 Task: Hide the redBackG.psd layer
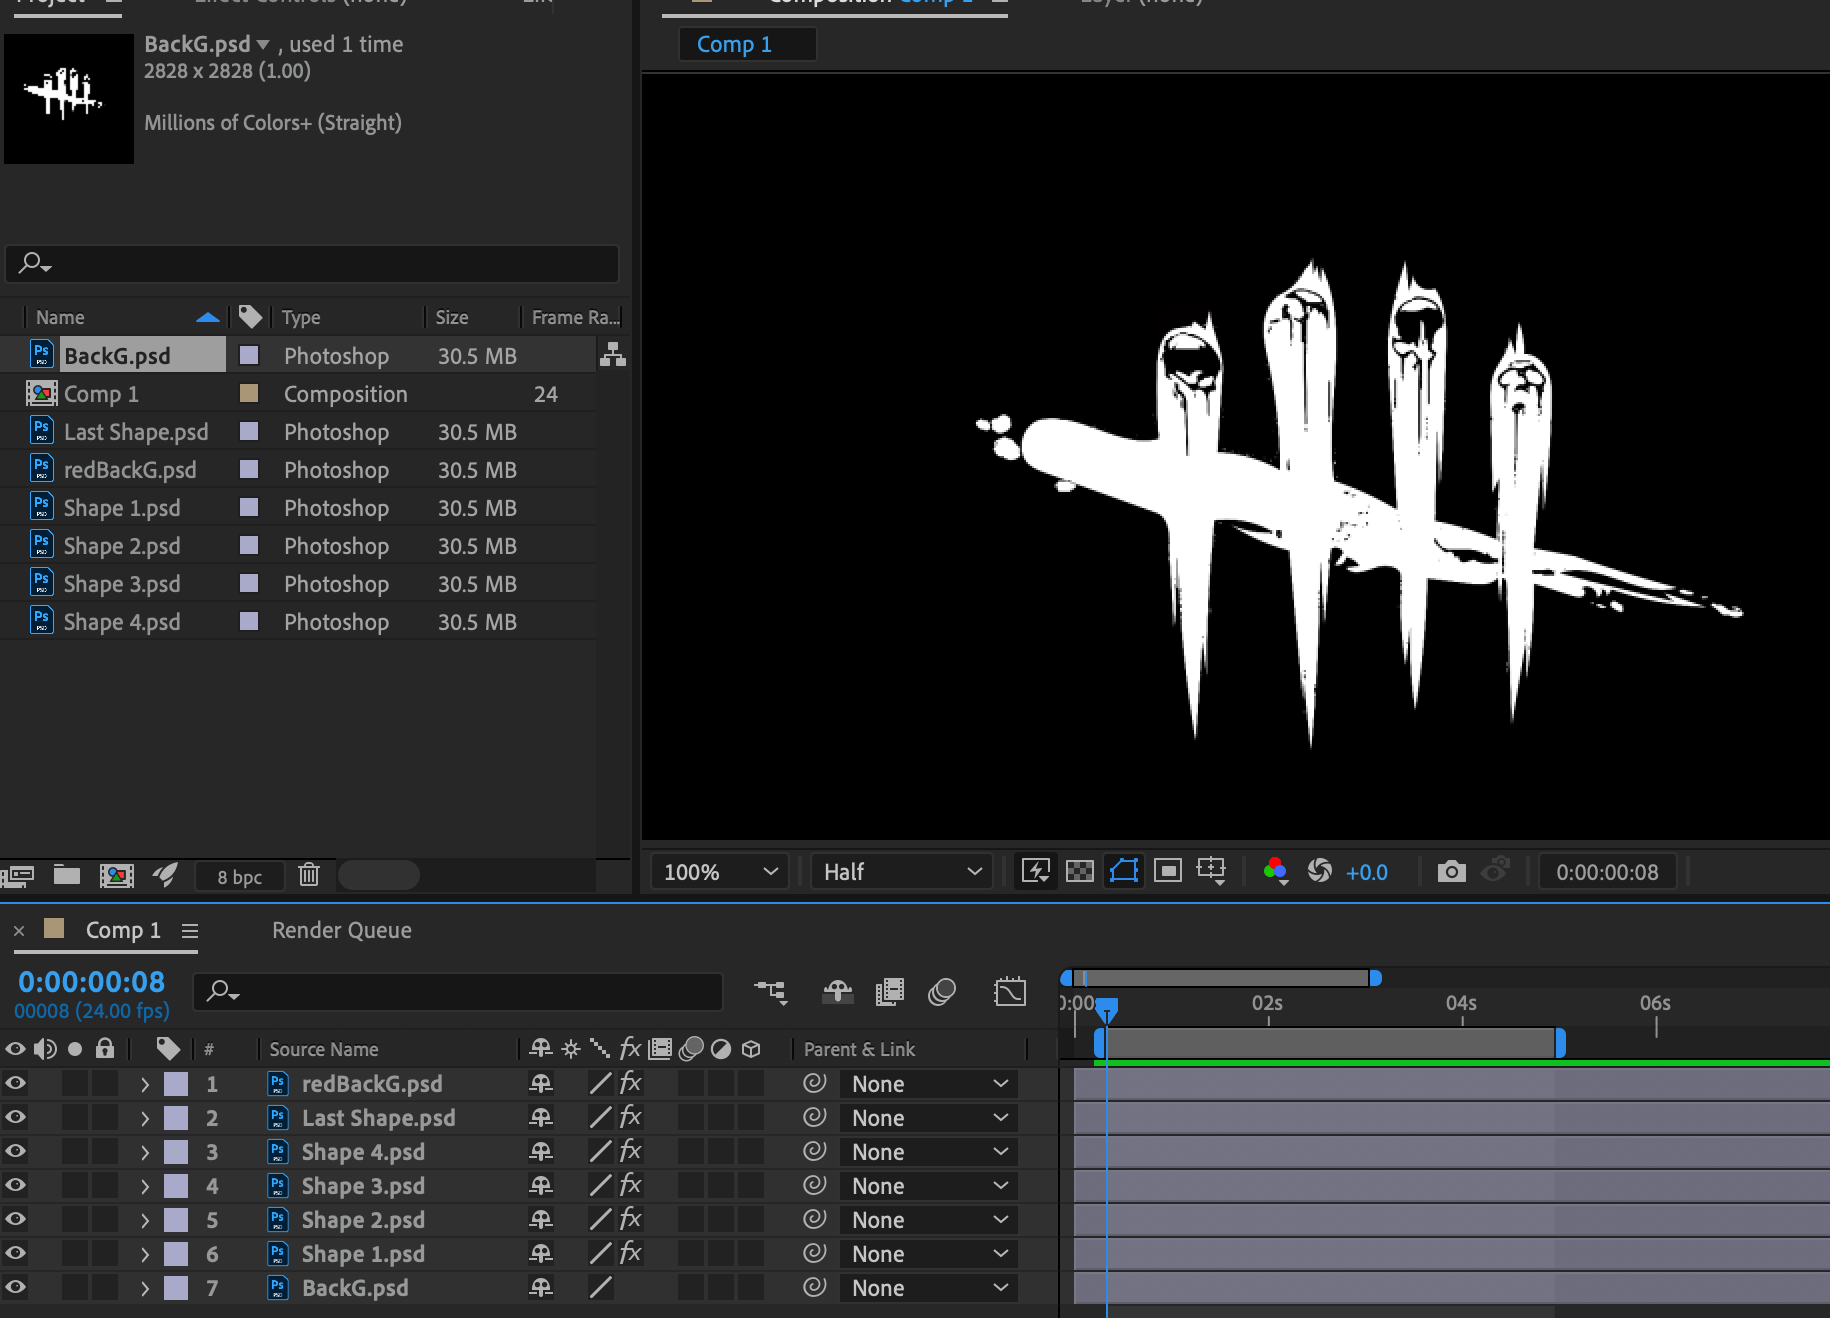pos(15,1083)
